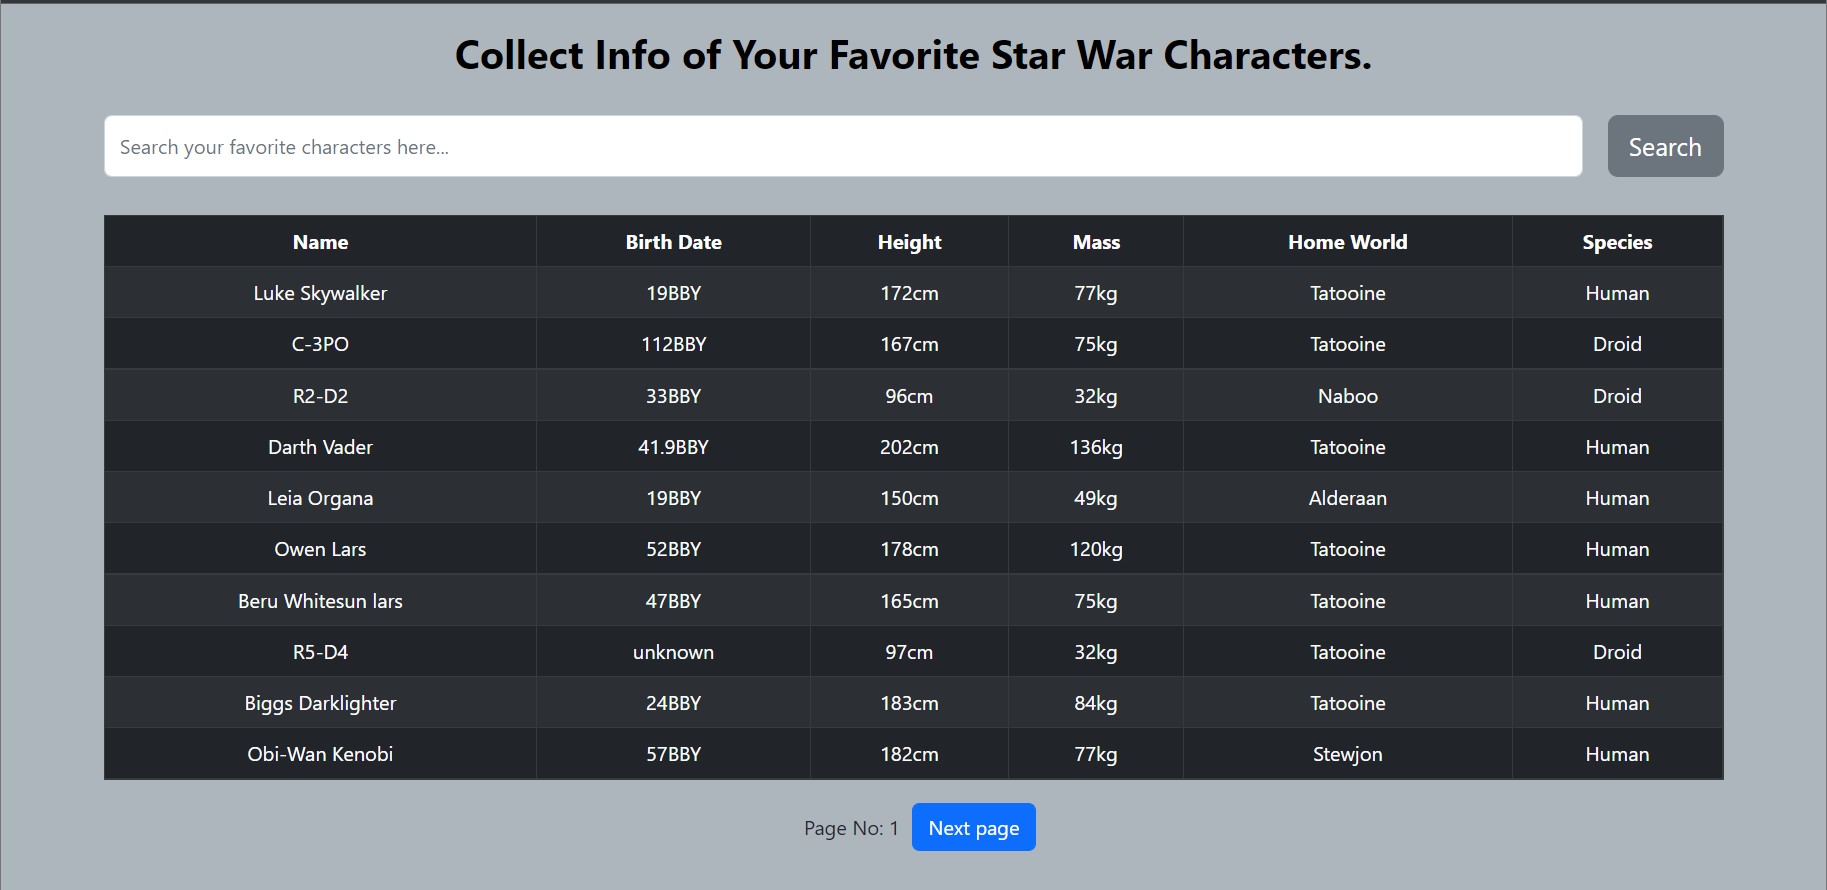Click the Name column header

pyautogui.click(x=320, y=241)
